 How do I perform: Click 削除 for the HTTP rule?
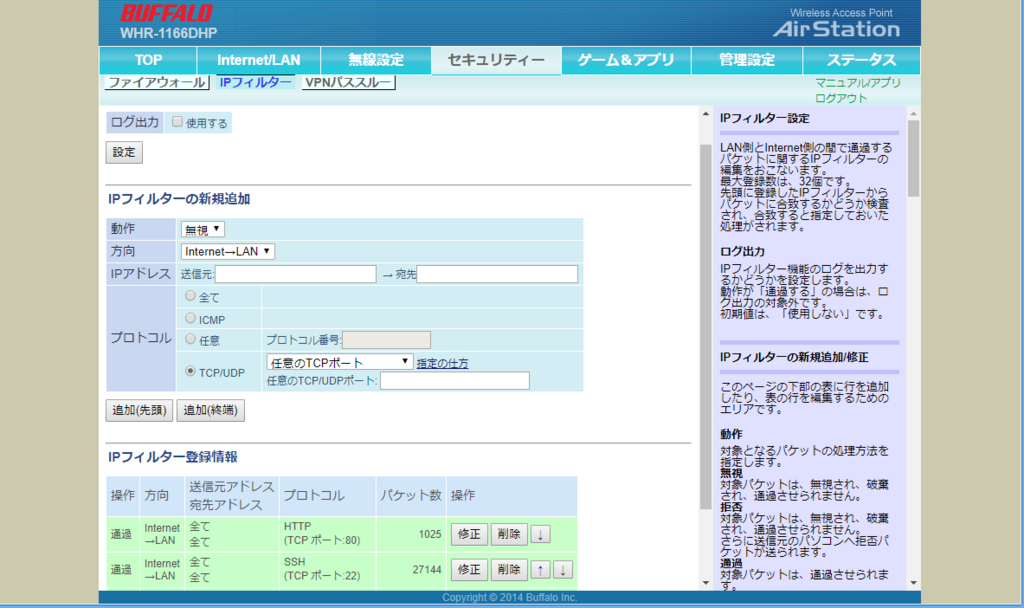click(x=509, y=534)
